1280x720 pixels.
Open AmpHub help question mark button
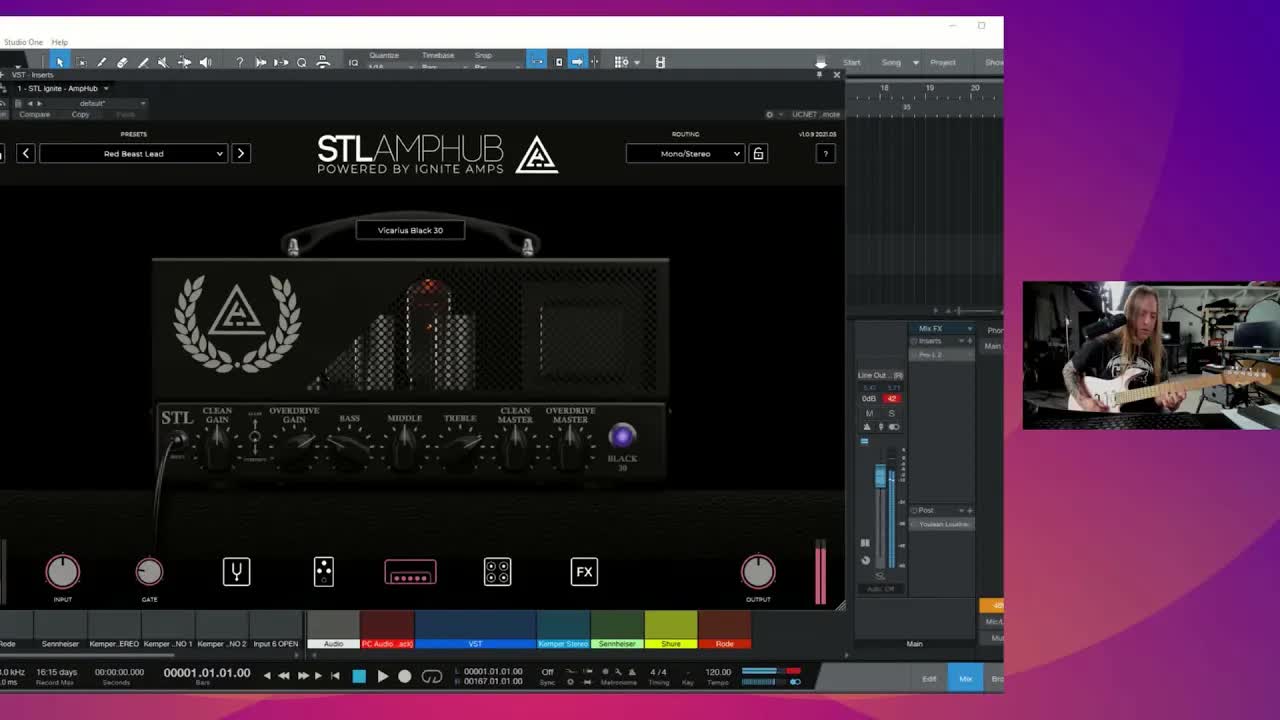825,153
